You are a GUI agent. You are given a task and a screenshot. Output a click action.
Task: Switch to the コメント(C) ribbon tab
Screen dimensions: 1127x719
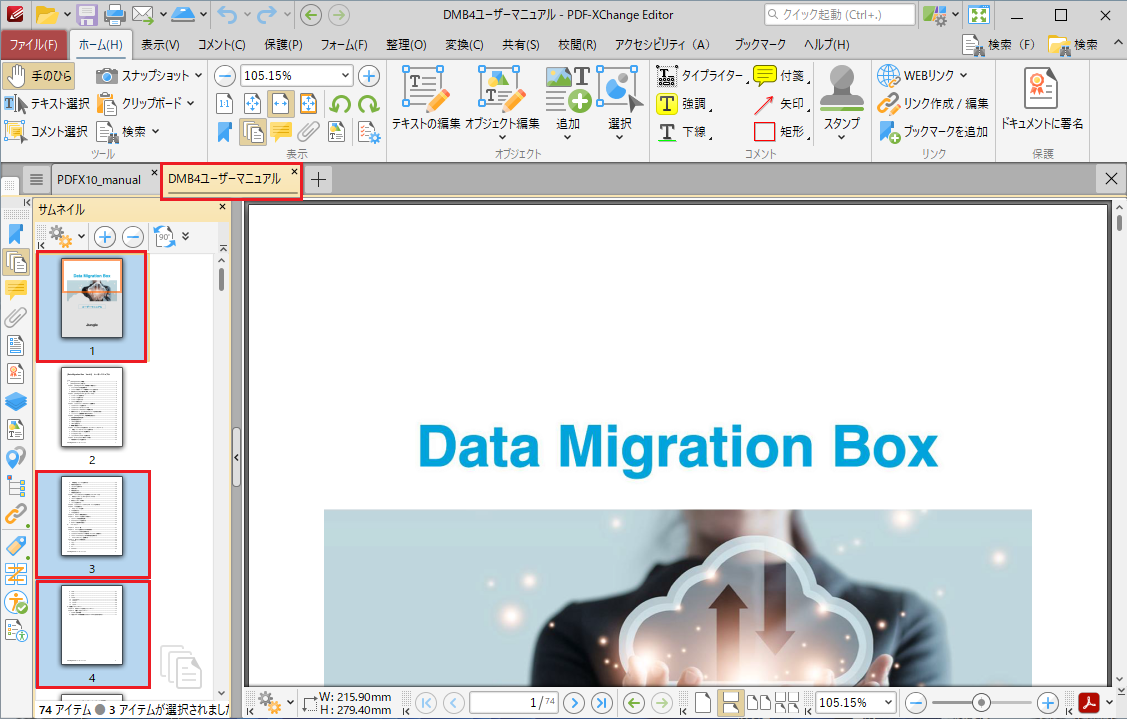point(221,45)
